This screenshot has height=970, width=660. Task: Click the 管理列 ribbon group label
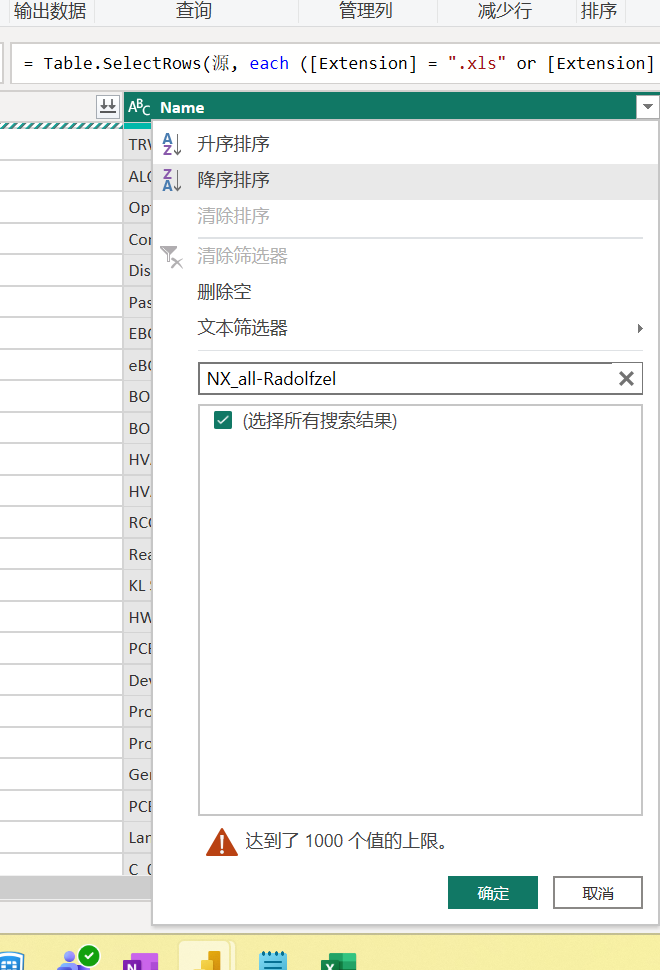(x=366, y=11)
